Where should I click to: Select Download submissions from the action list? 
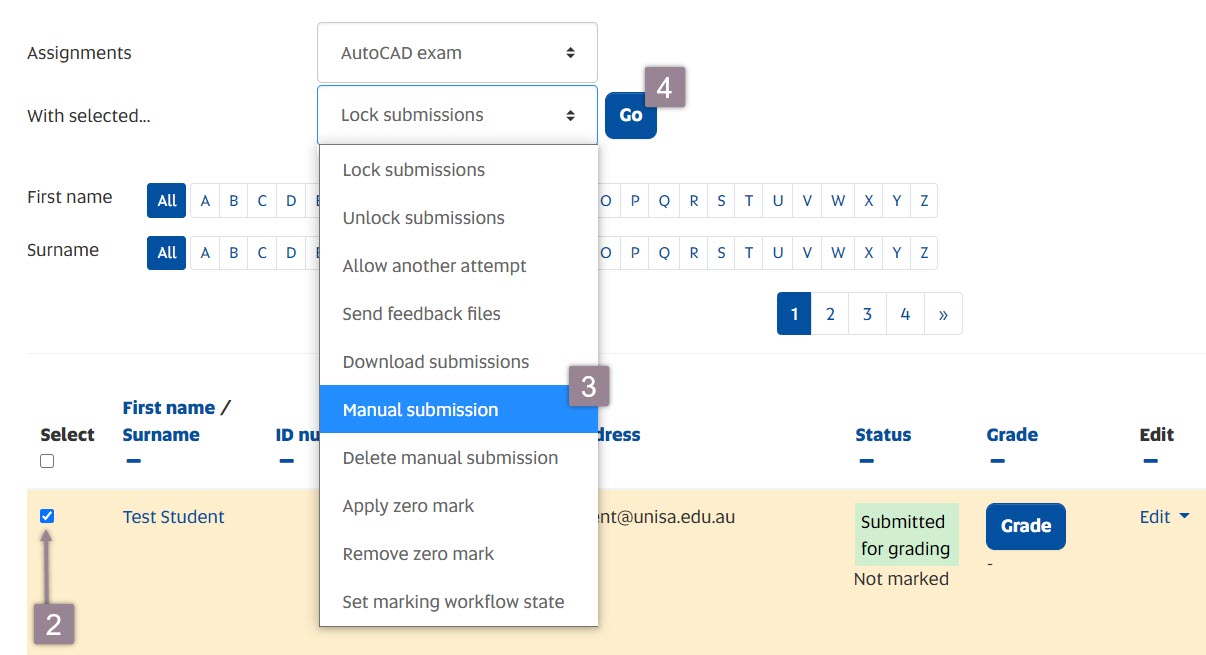[x=437, y=361]
